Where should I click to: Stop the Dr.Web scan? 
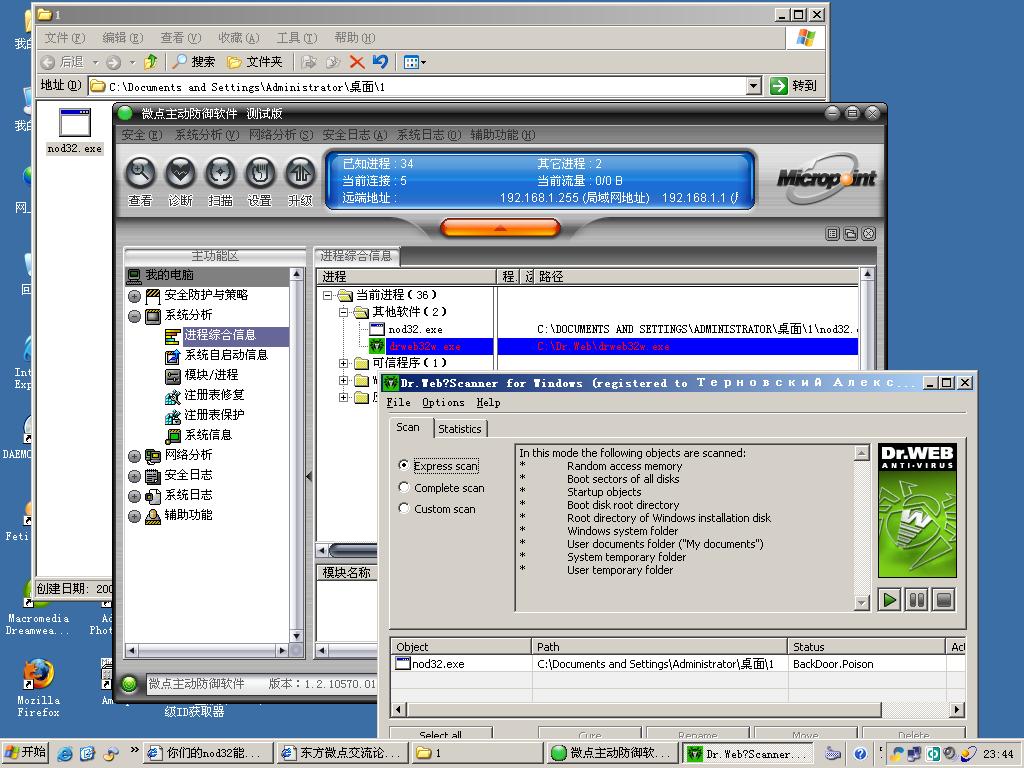coord(944,600)
